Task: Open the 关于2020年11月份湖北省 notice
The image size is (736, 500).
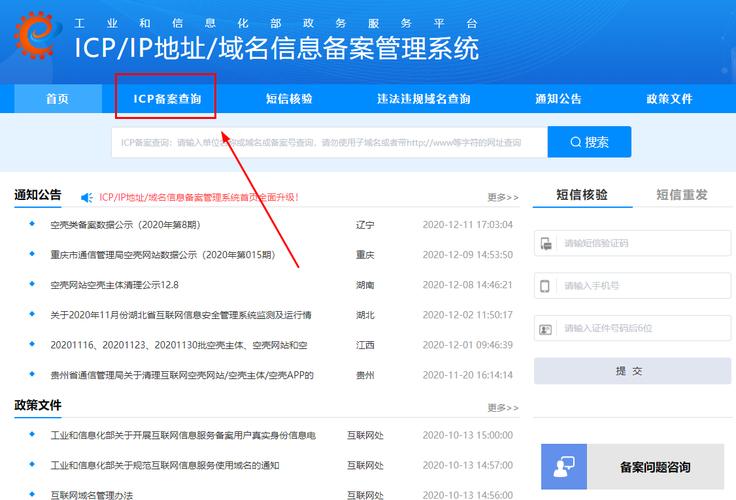Action: 181,315
